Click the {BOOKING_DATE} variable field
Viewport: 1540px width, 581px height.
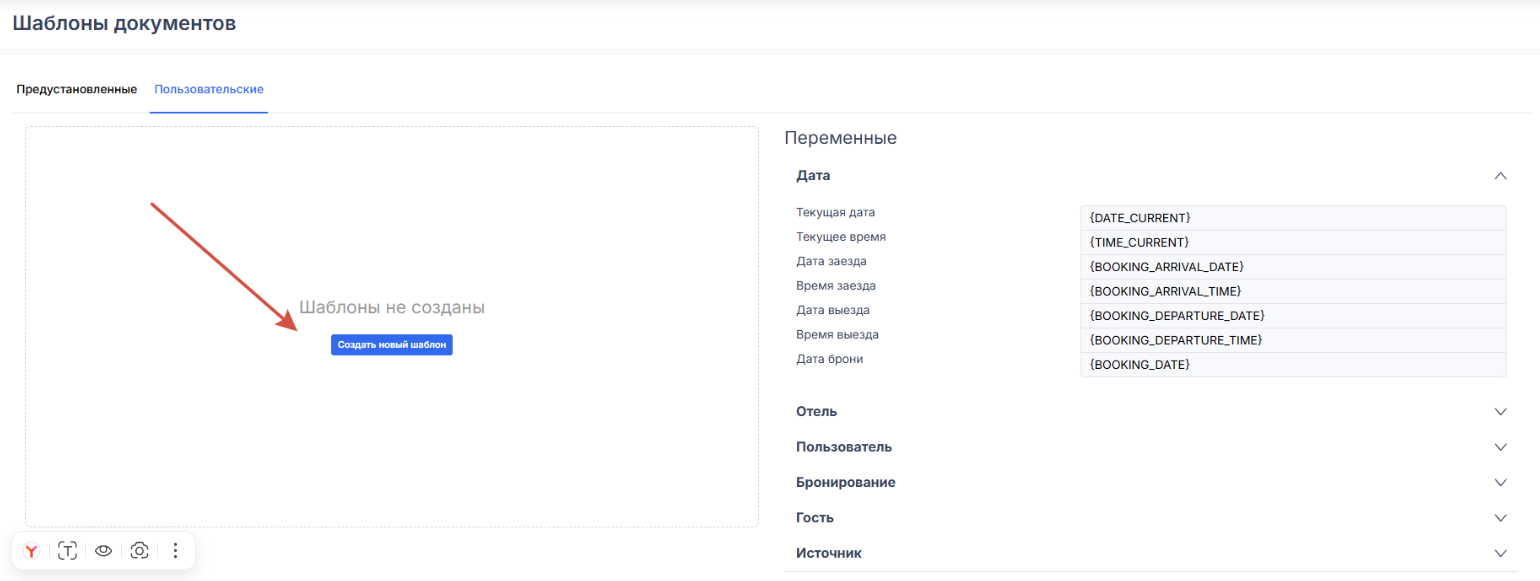[x=1292, y=365]
